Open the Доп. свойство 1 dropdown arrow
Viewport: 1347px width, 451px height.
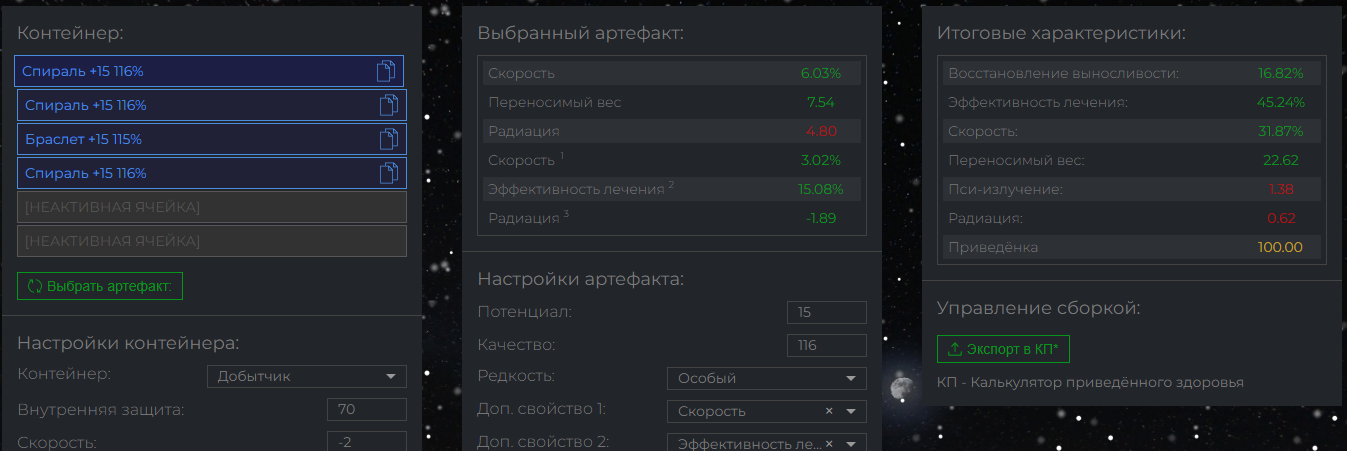(x=851, y=411)
